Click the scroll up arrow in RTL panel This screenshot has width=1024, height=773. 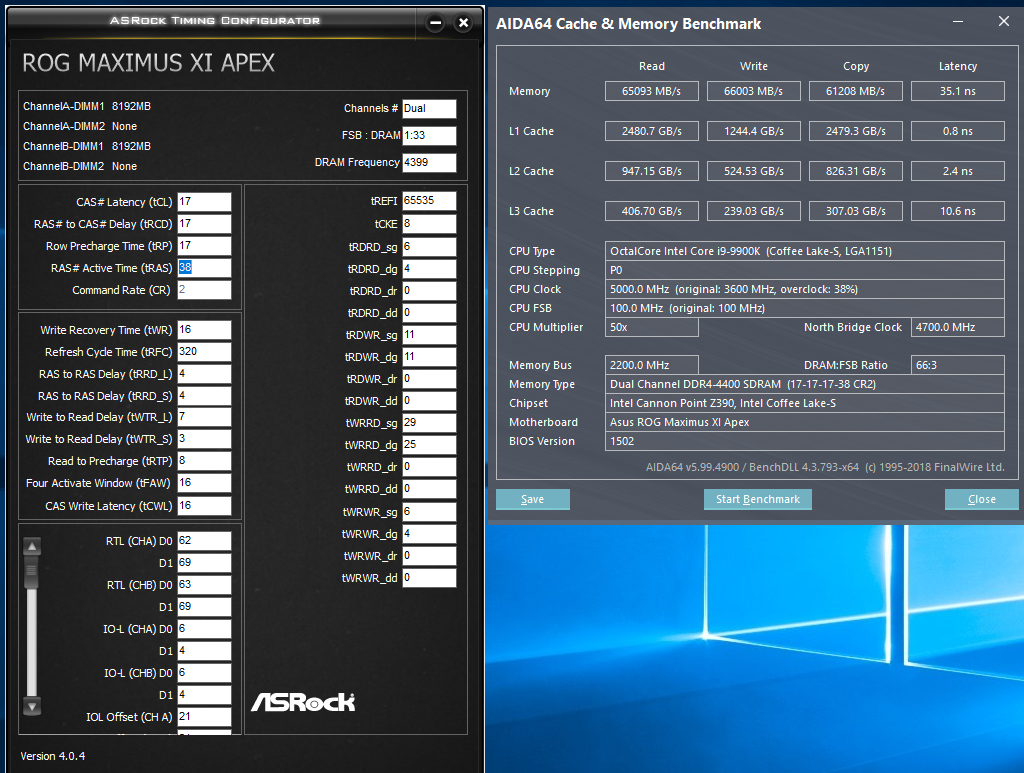point(32,546)
